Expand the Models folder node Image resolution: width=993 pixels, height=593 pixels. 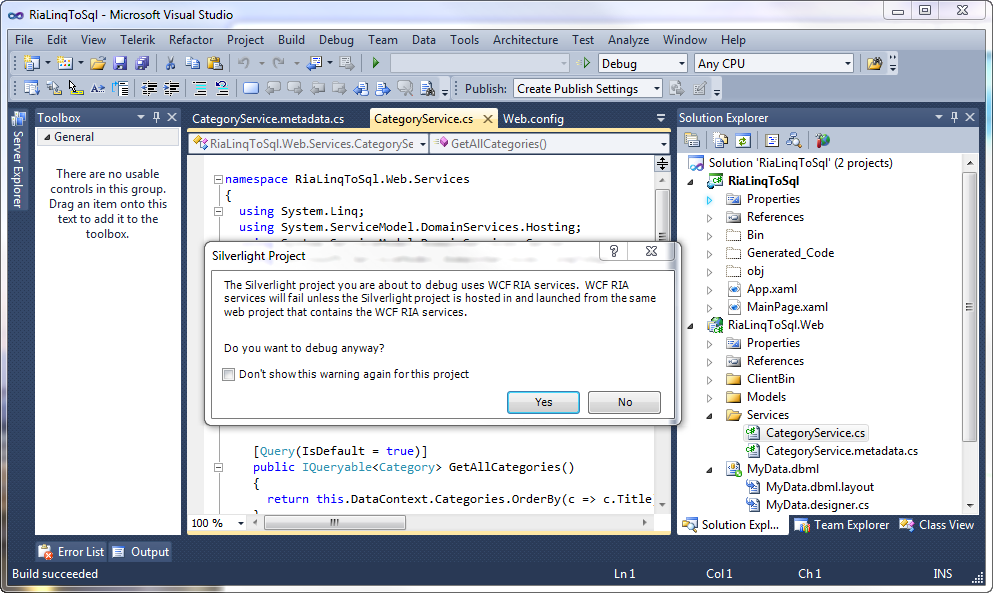coord(709,398)
